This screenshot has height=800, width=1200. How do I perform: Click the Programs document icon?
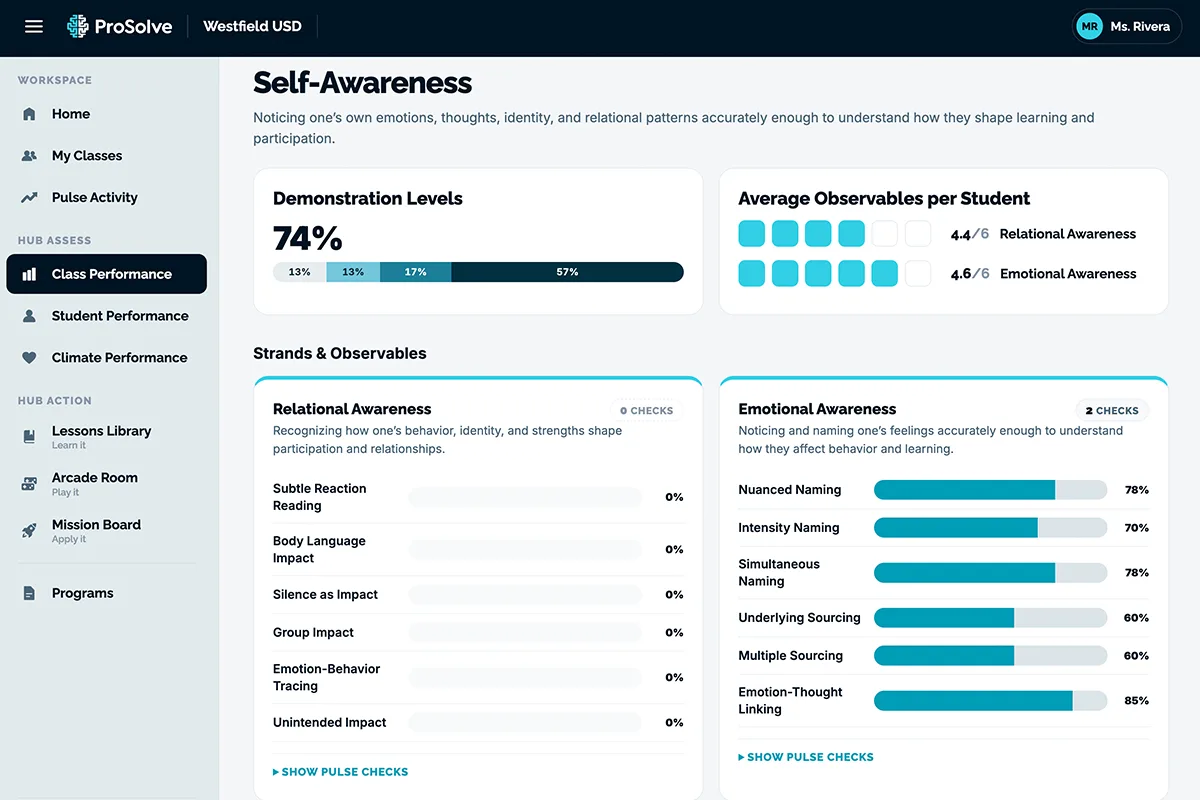click(x=30, y=593)
